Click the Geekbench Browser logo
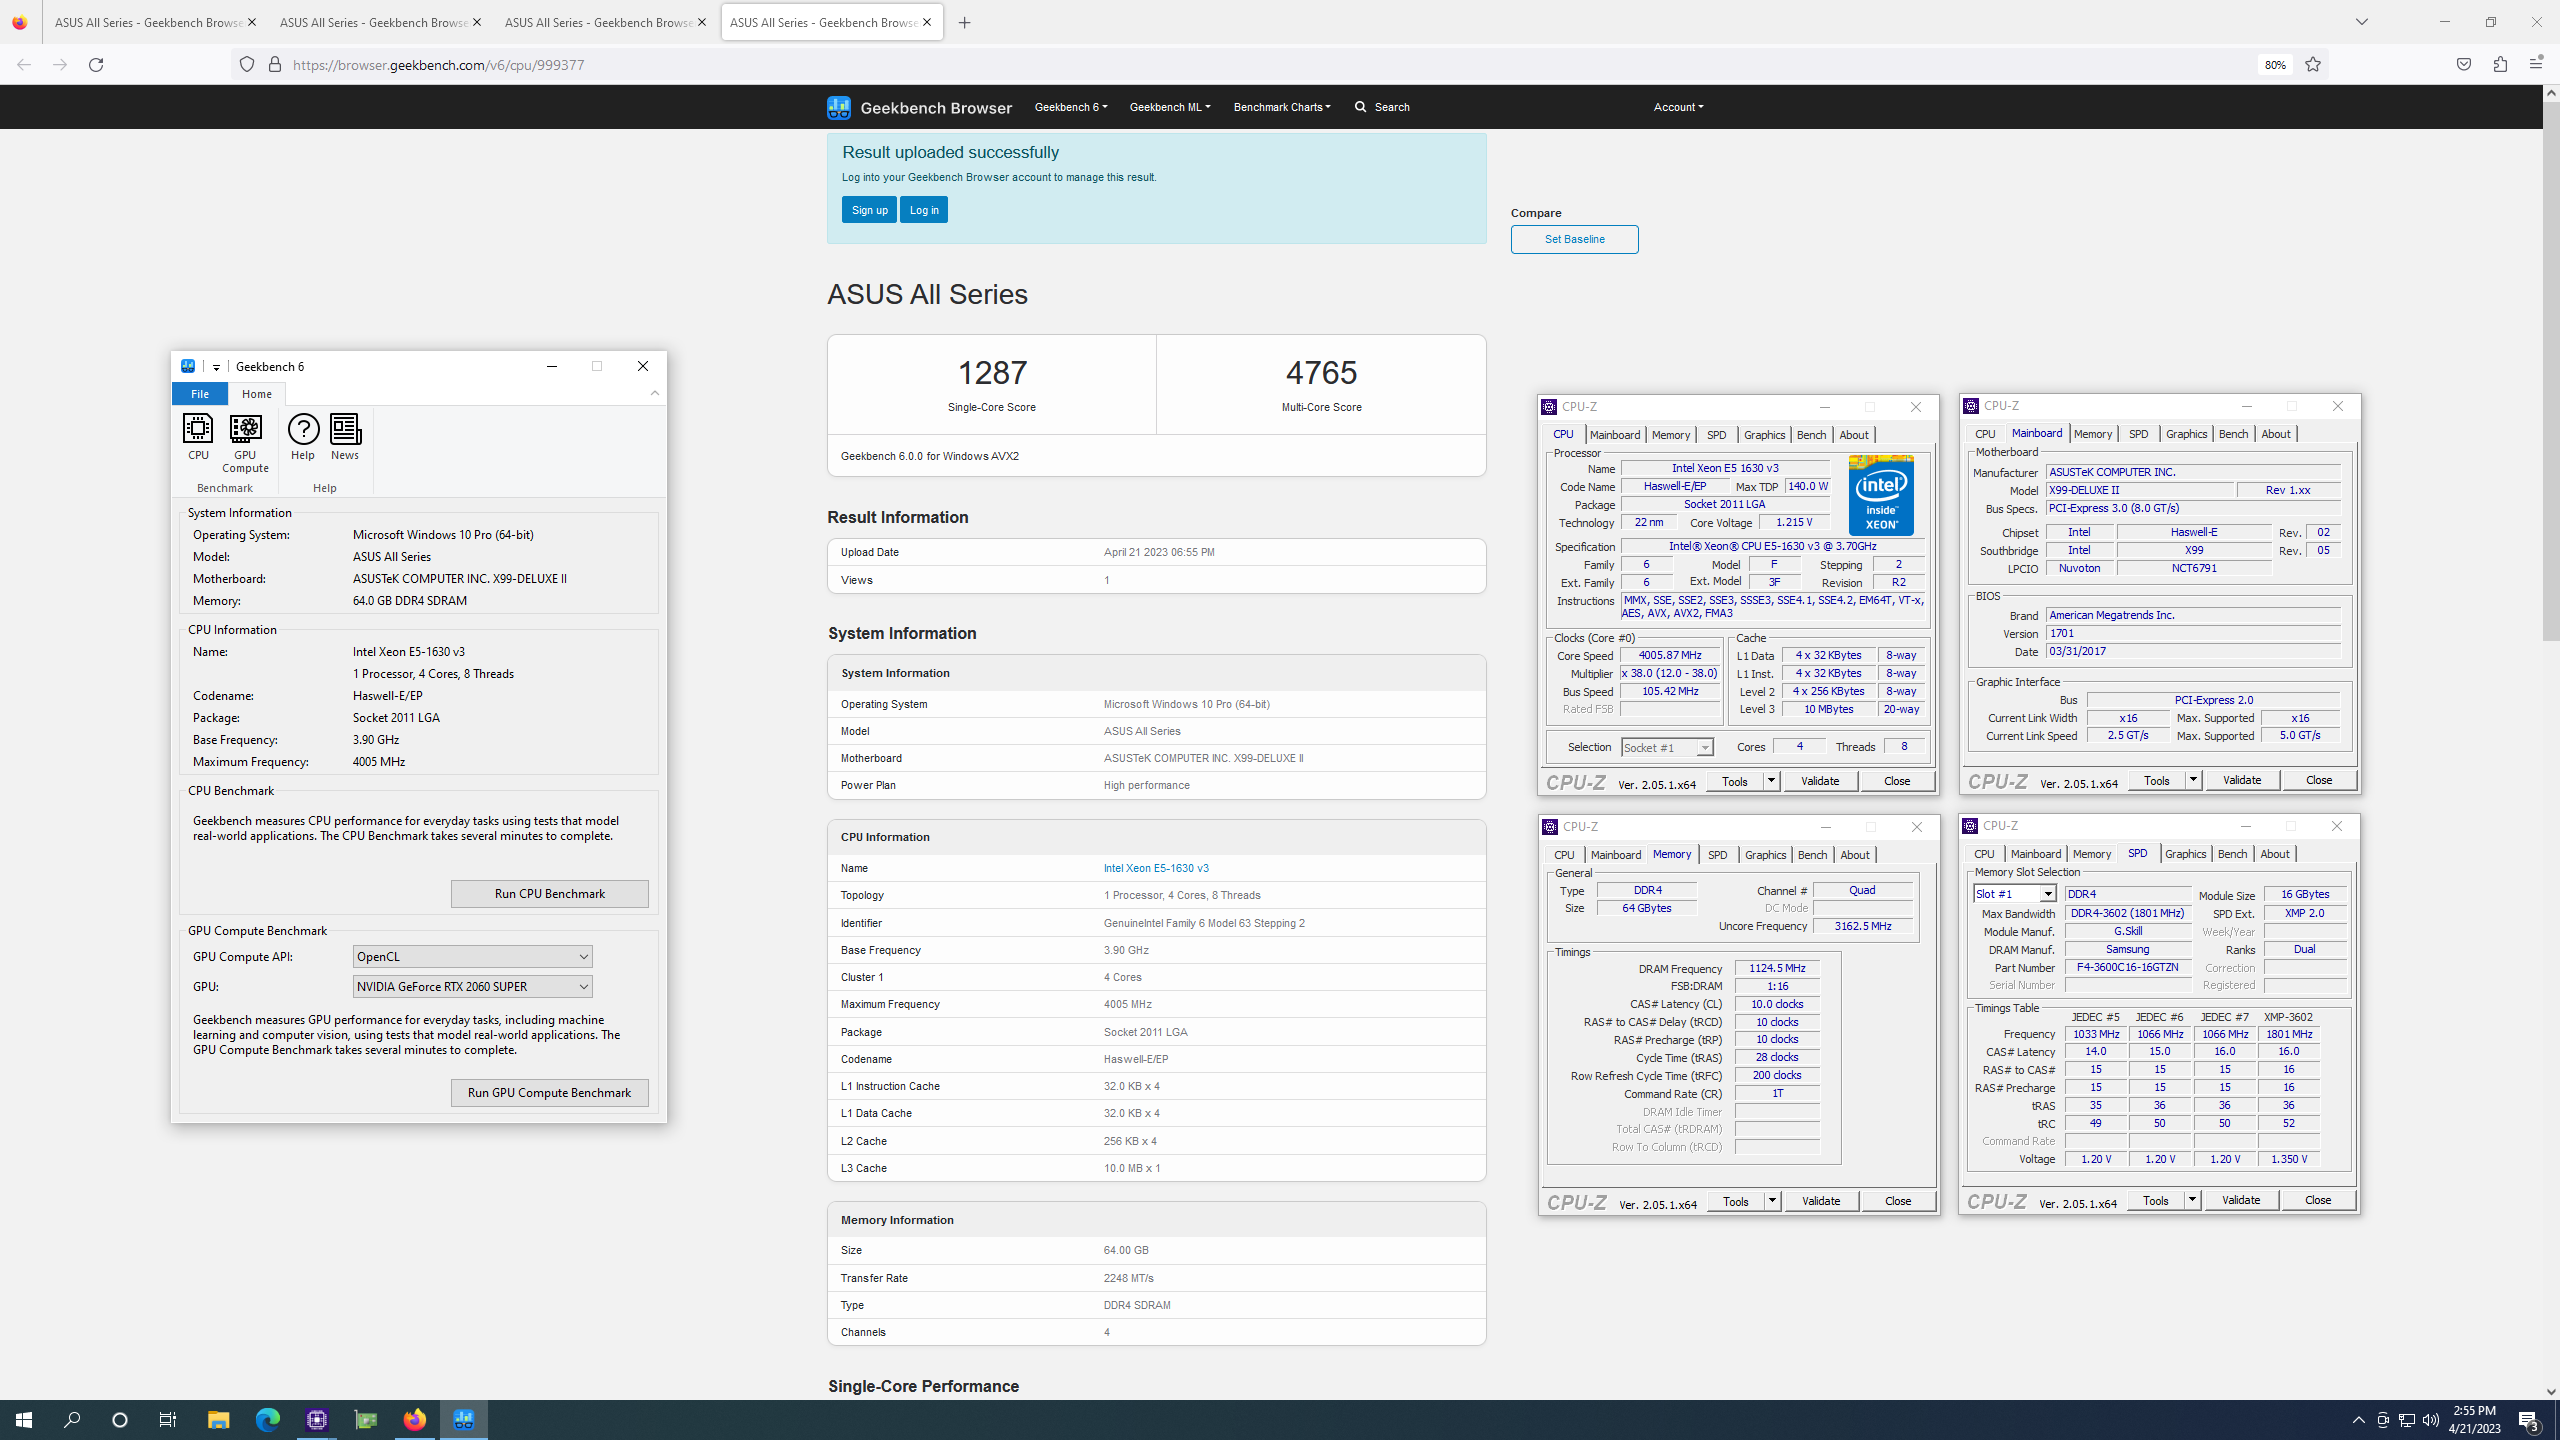 click(919, 107)
